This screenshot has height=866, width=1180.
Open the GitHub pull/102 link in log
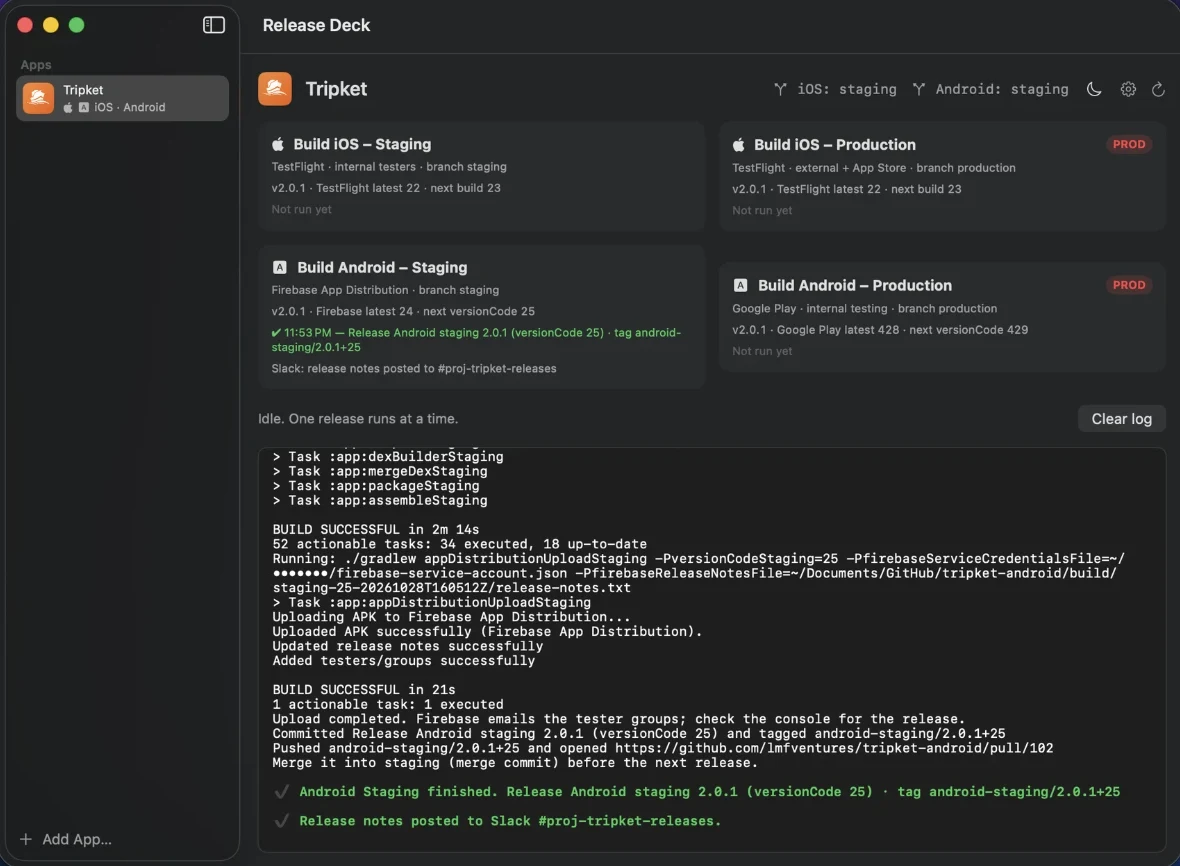[x=834, y=748]
